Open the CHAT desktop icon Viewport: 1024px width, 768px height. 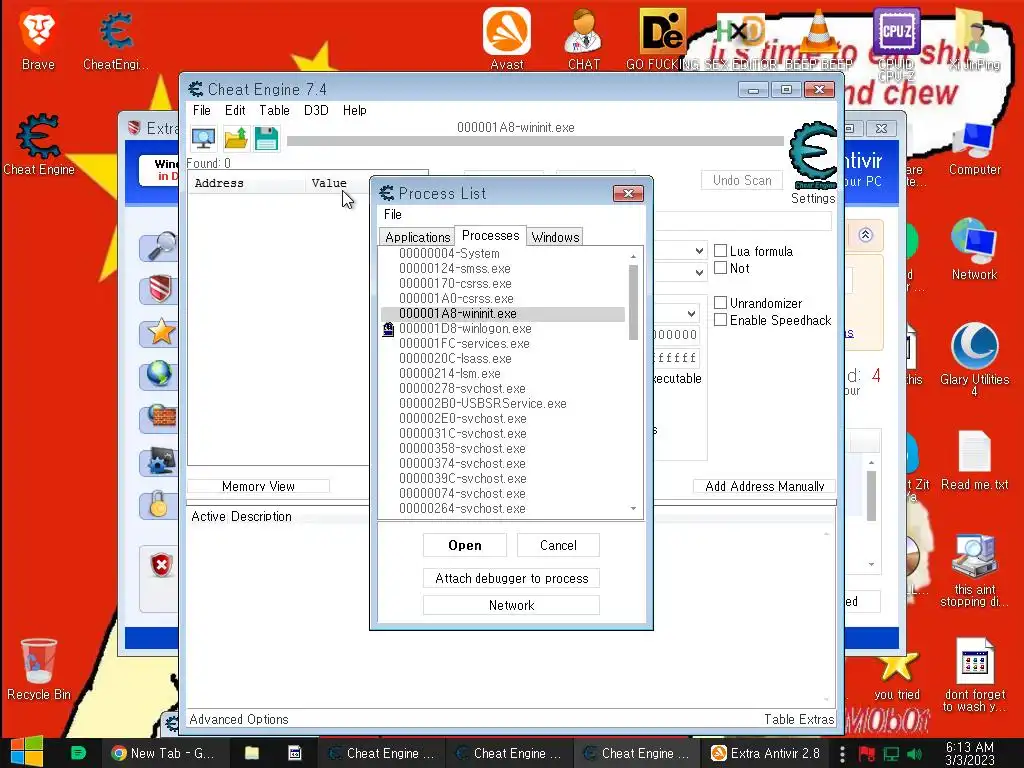click(x=584, y=39)
